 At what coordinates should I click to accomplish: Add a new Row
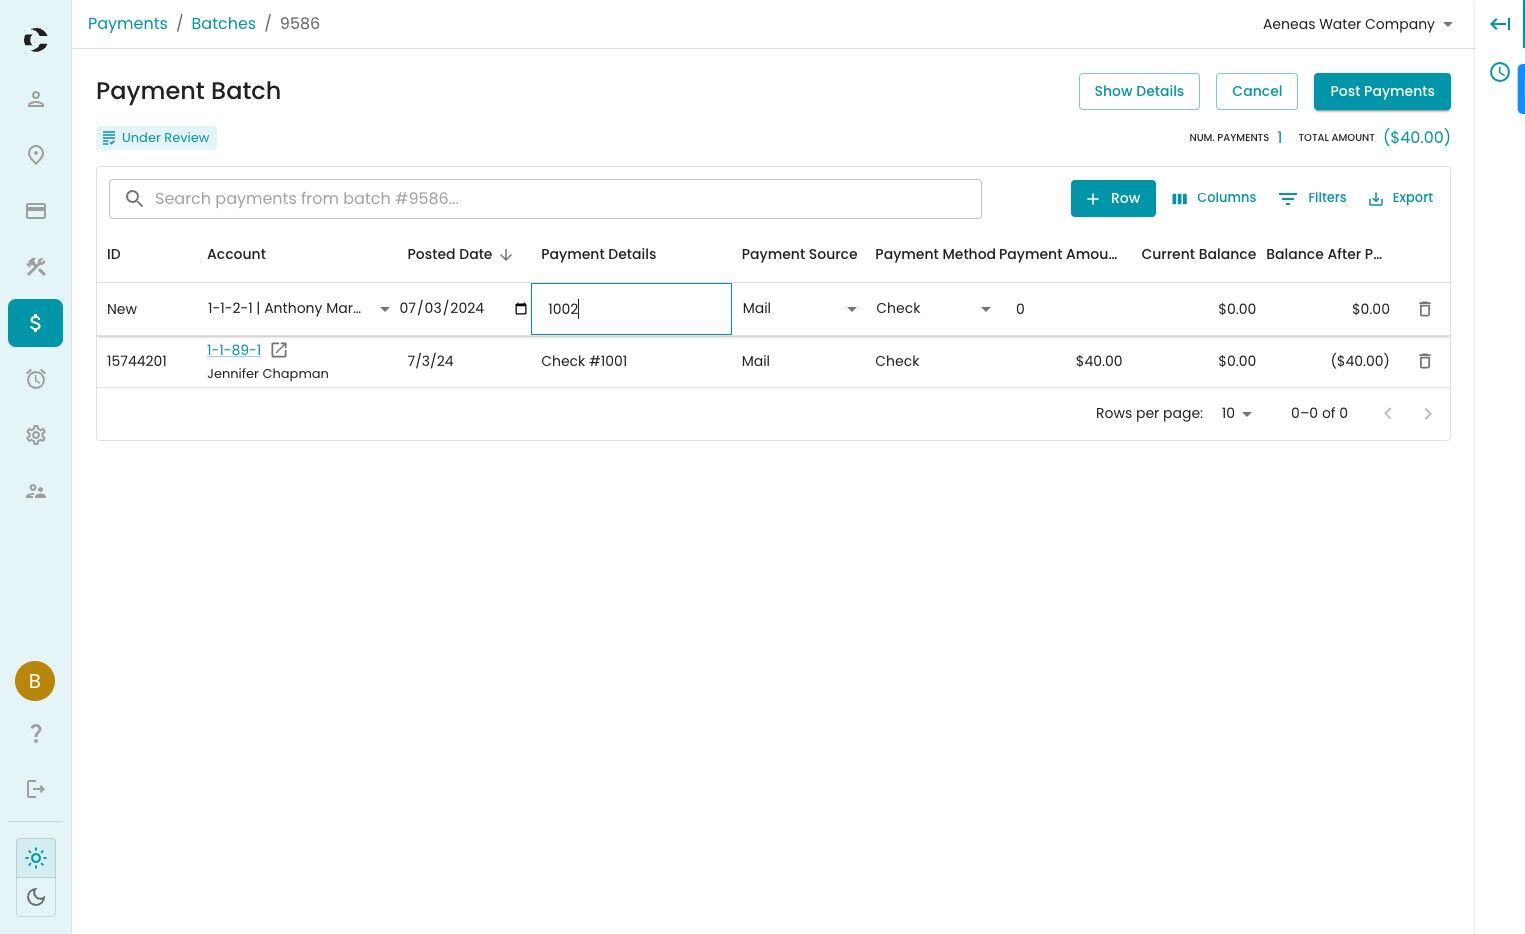(x=1113, y=198)
